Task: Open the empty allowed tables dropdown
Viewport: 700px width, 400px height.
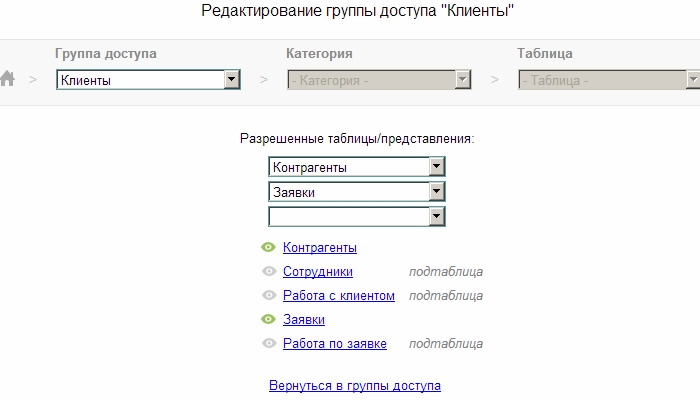Action: 356,216
